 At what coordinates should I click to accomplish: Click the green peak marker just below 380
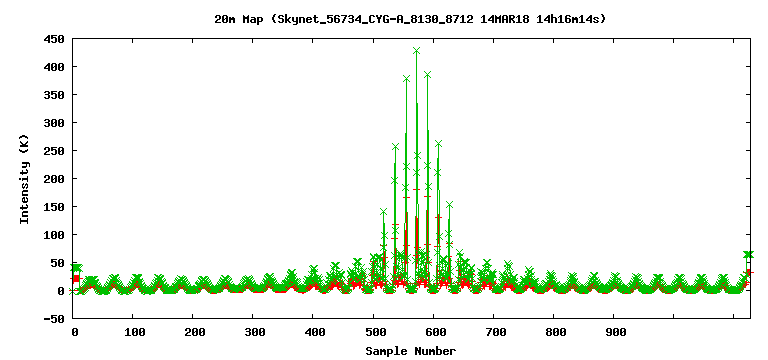coord(406,78)
